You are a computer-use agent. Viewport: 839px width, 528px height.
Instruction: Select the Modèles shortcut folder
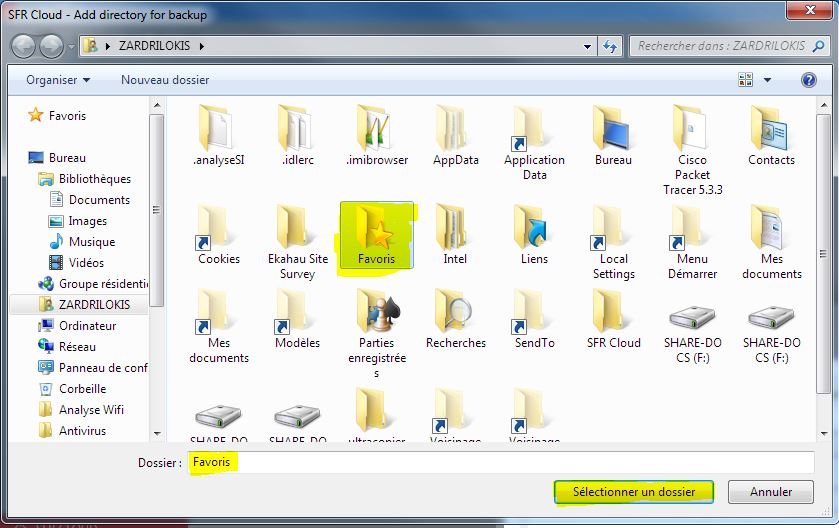click(298, 319)
